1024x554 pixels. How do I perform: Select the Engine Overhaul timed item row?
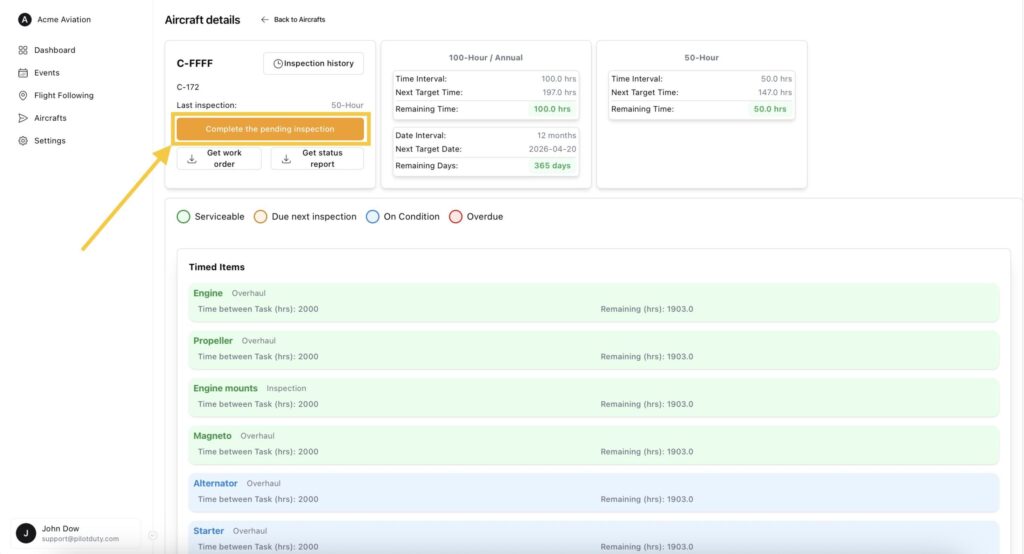pyautogui.click(x=594, y=301)
